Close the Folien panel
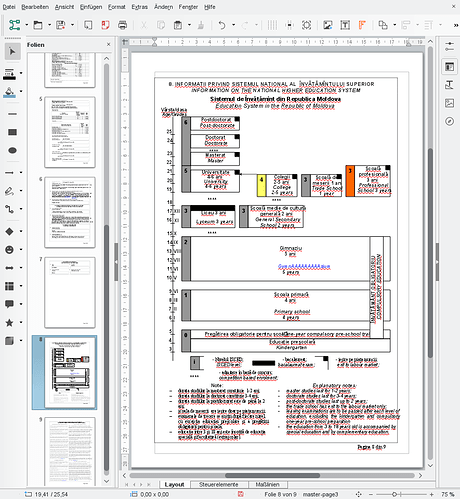 109,44
